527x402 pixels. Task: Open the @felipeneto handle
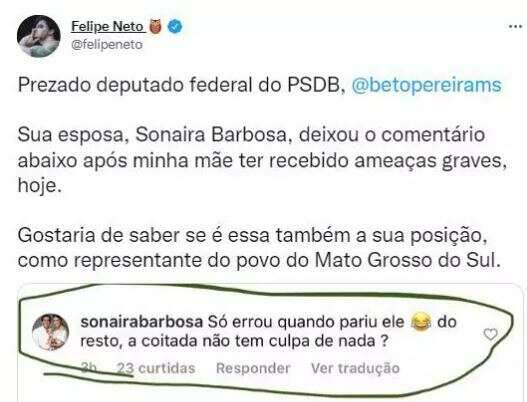tap(107, 44)
